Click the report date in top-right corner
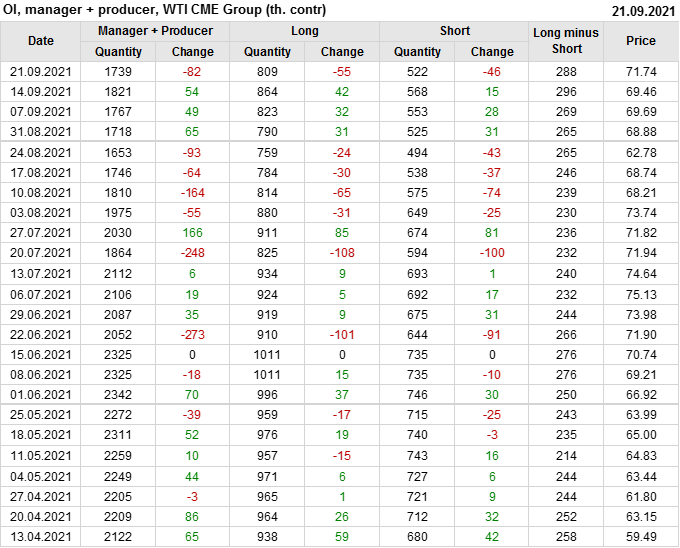 [643, 10]
